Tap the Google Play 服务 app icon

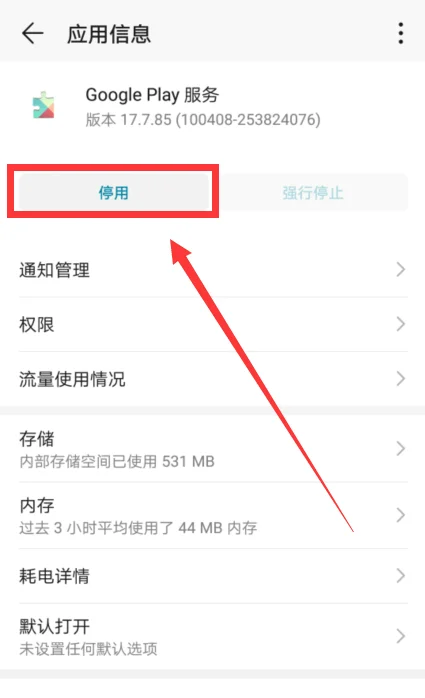coord(44,106)
